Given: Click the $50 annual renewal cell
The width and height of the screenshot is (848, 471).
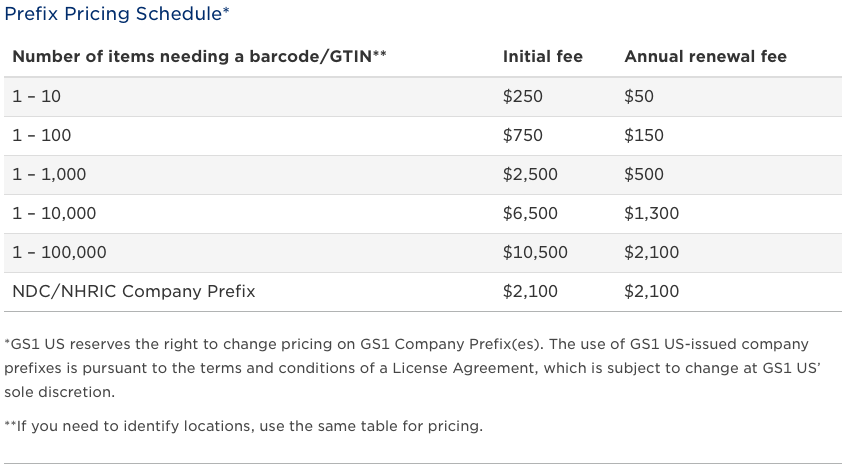Looking at the screenshot, I should pyautogui.click(x=639, y=96).
